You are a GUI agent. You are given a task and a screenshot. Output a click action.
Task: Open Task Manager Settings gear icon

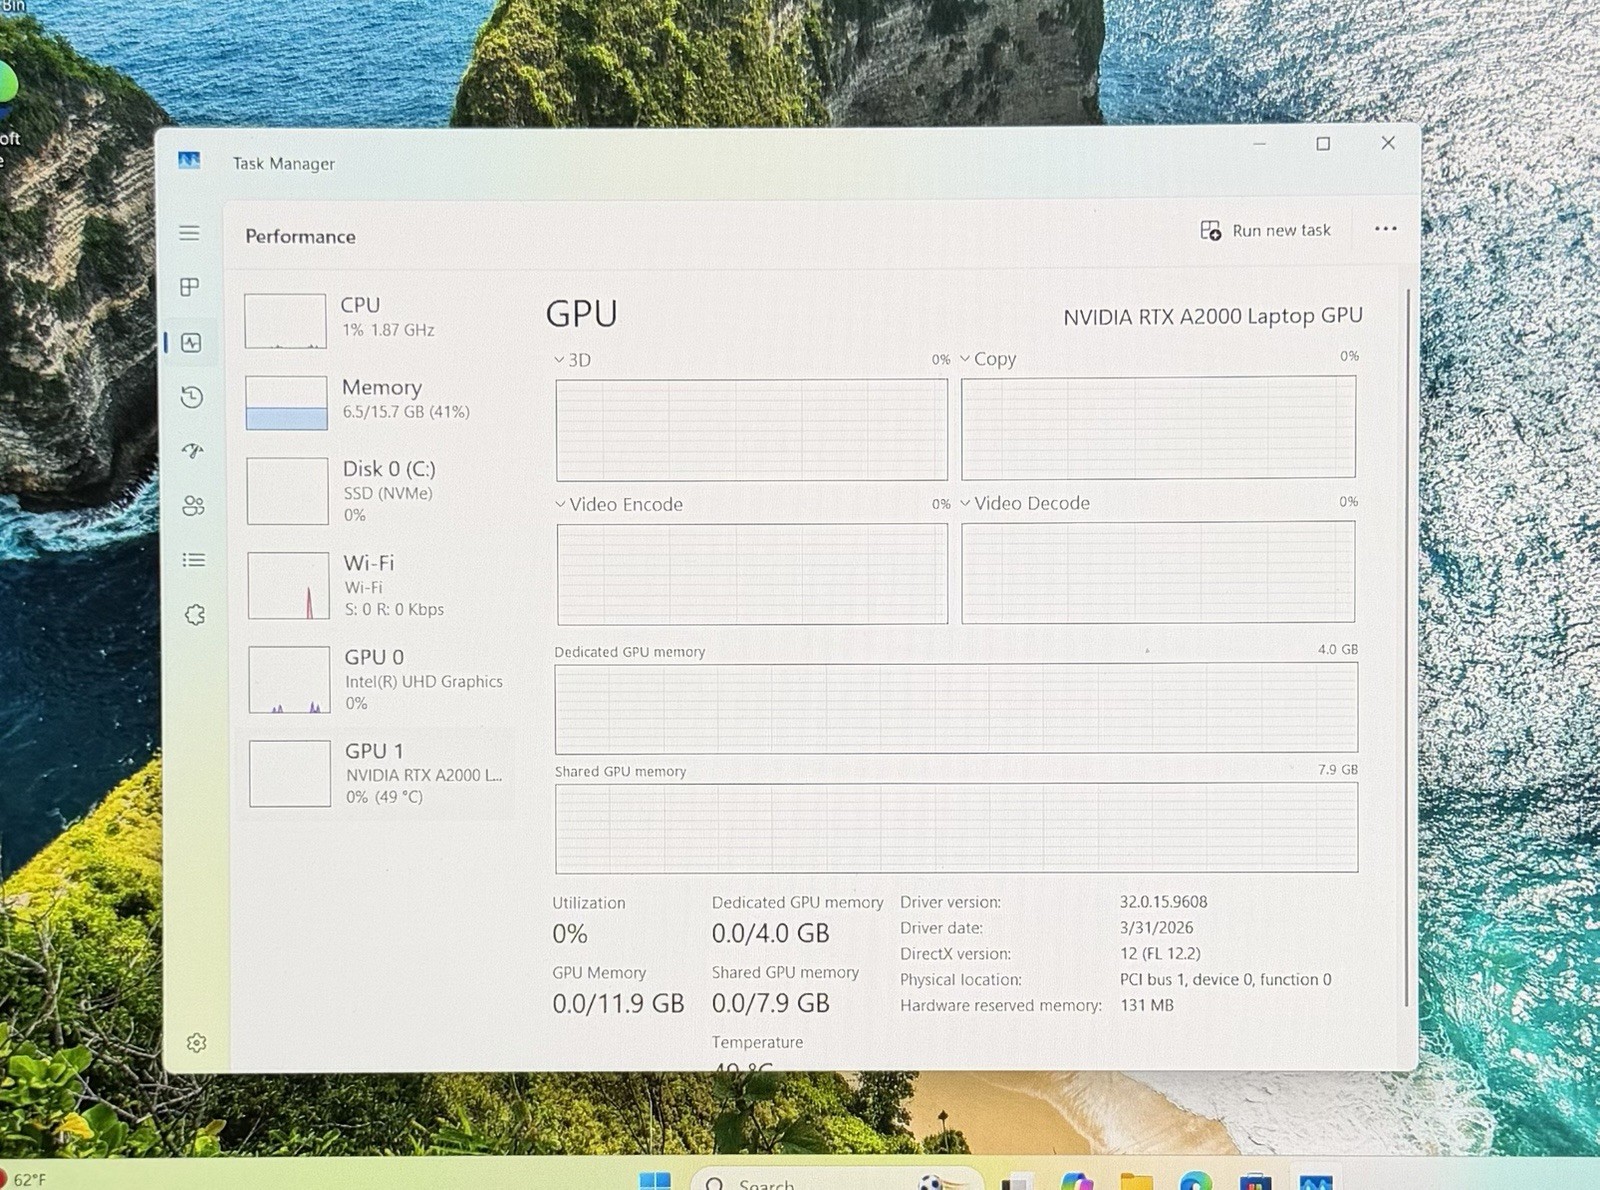[196, 1043]
